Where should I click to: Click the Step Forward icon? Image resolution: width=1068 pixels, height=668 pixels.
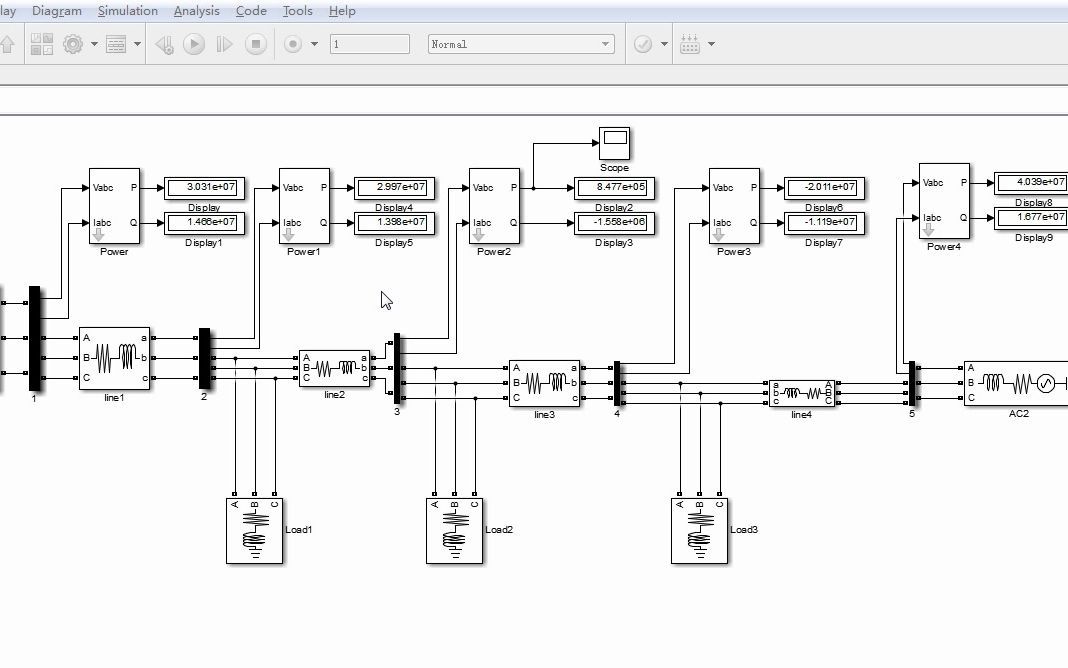click(x=224, y=44)
